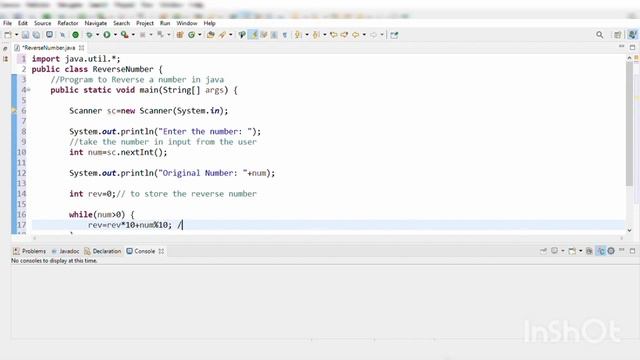The image size is (640, 360).
Task: Click Display Selected Console icon
Action: [x=554, y=251]
